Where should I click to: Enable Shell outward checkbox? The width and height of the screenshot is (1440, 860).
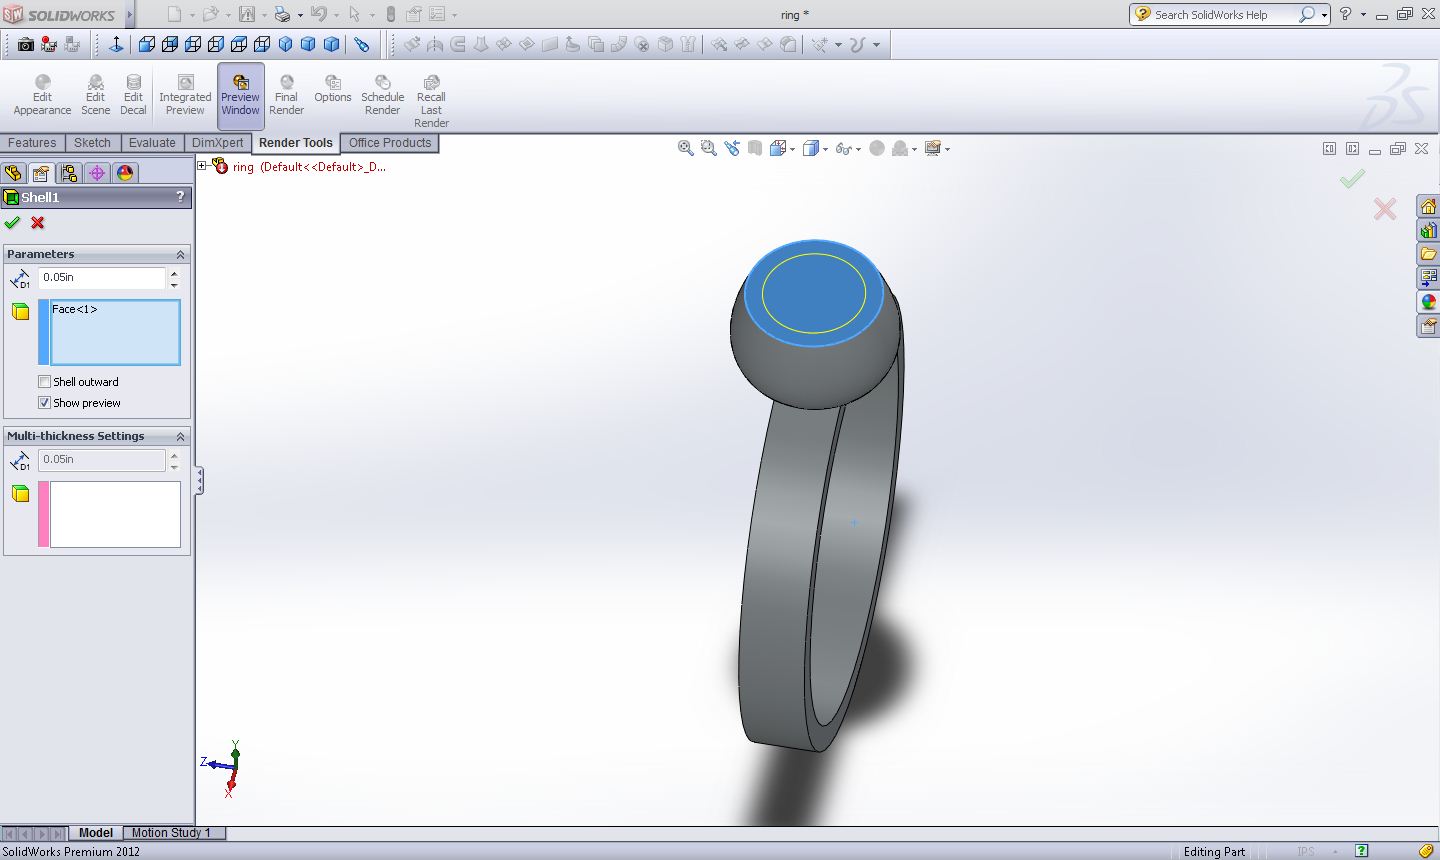pos(44,382)
